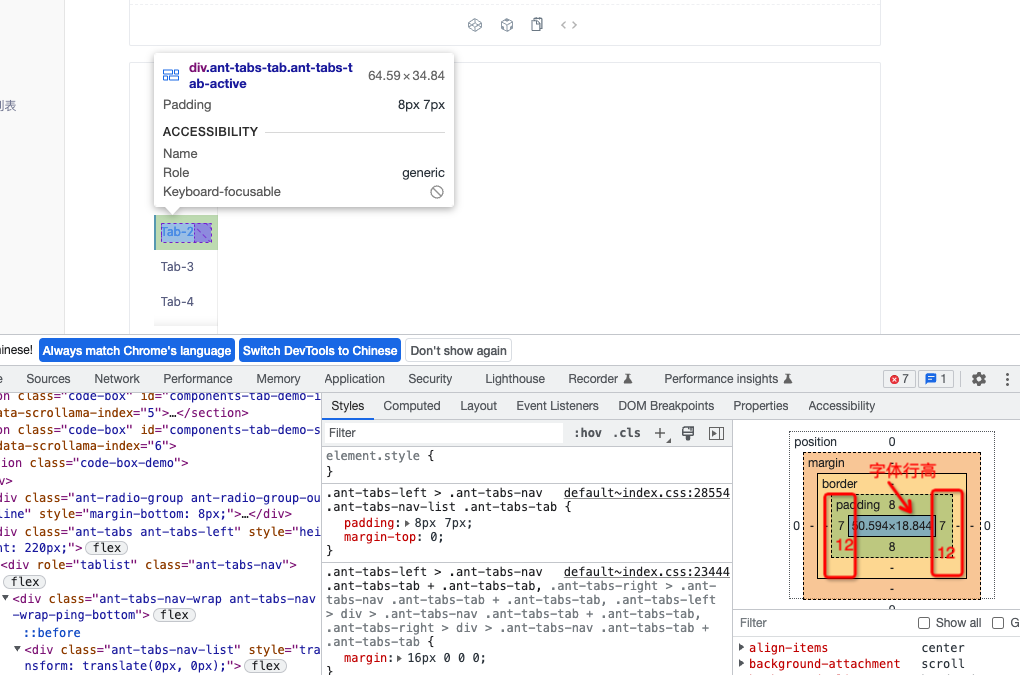Select the Layout sidebar tab
1020x675 pixels.
click(478, 406)
